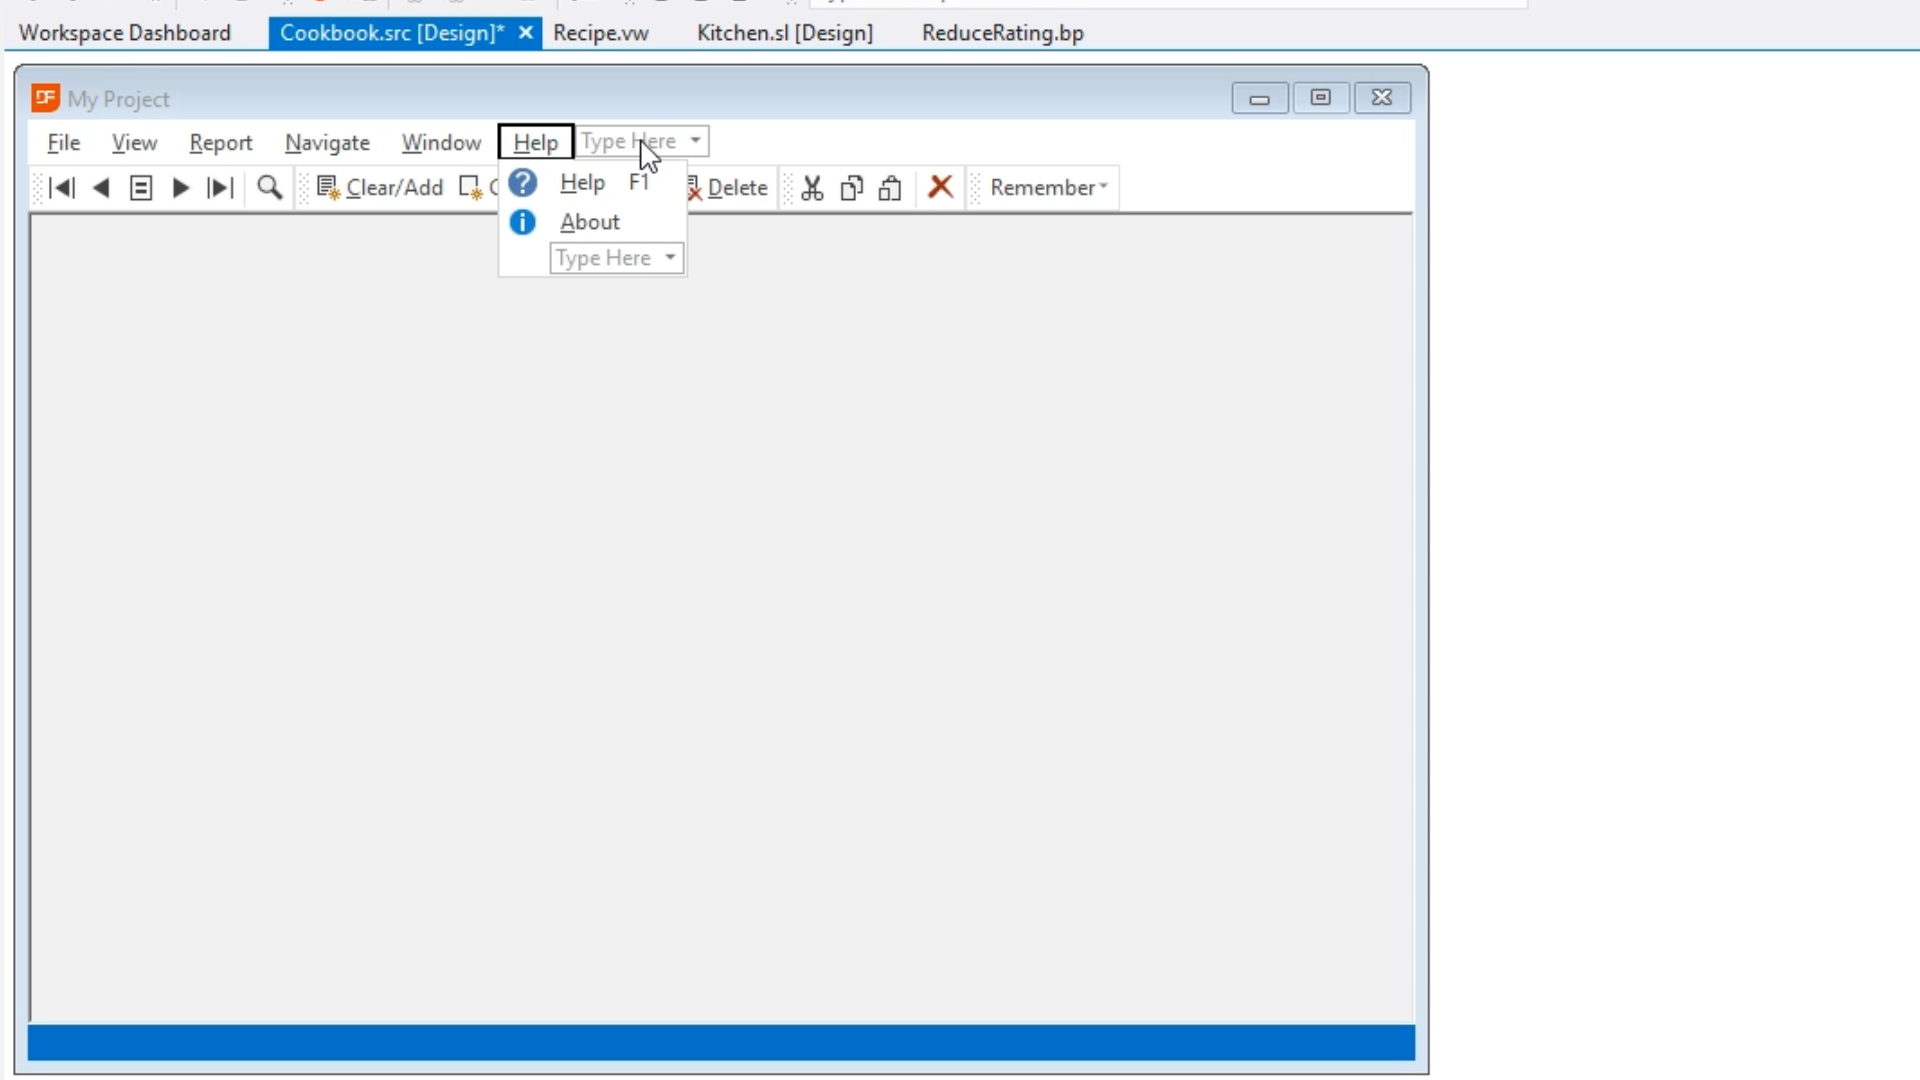1920x1080 pixels.
Task: Go to first record button
Action: (x=62, y=188)
